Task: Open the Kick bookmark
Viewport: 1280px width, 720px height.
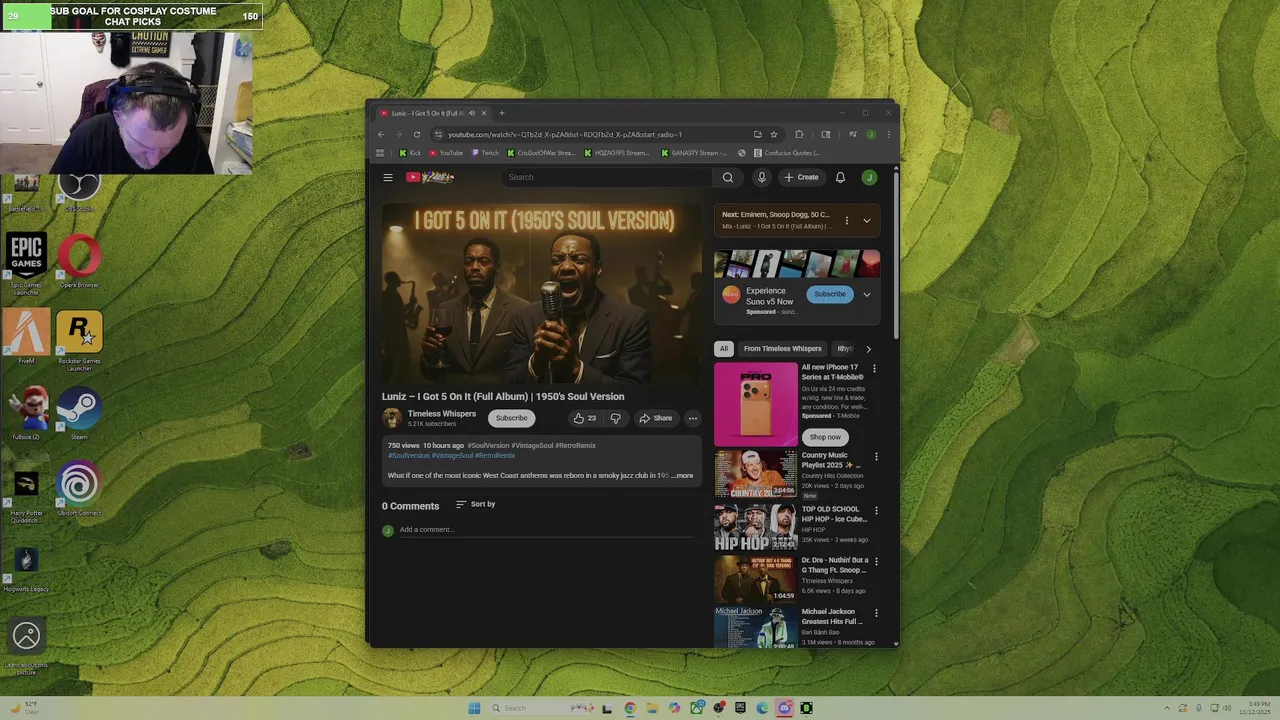Action: (409, 153)
